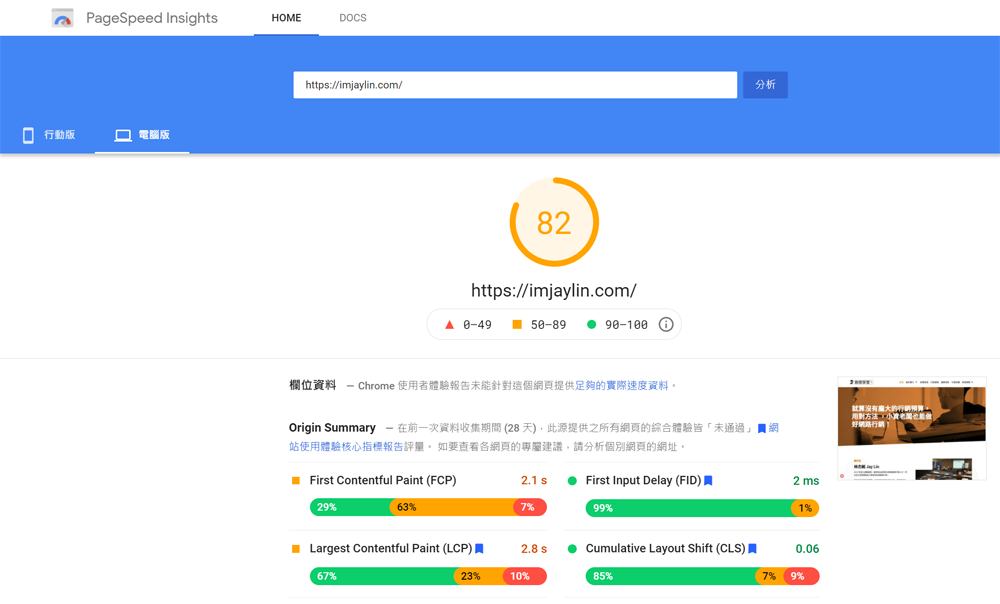Click the orange square 50-89 legend icon

tap(517, 325)
